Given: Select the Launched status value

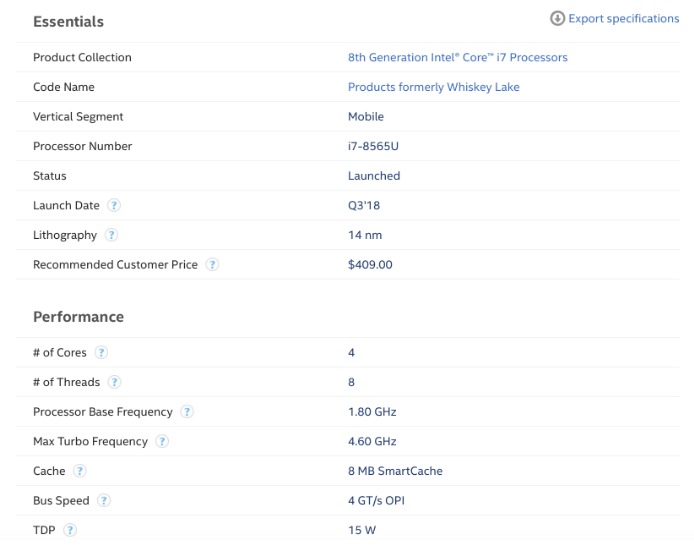Looking at the screenshot, I should coord(374,176).
